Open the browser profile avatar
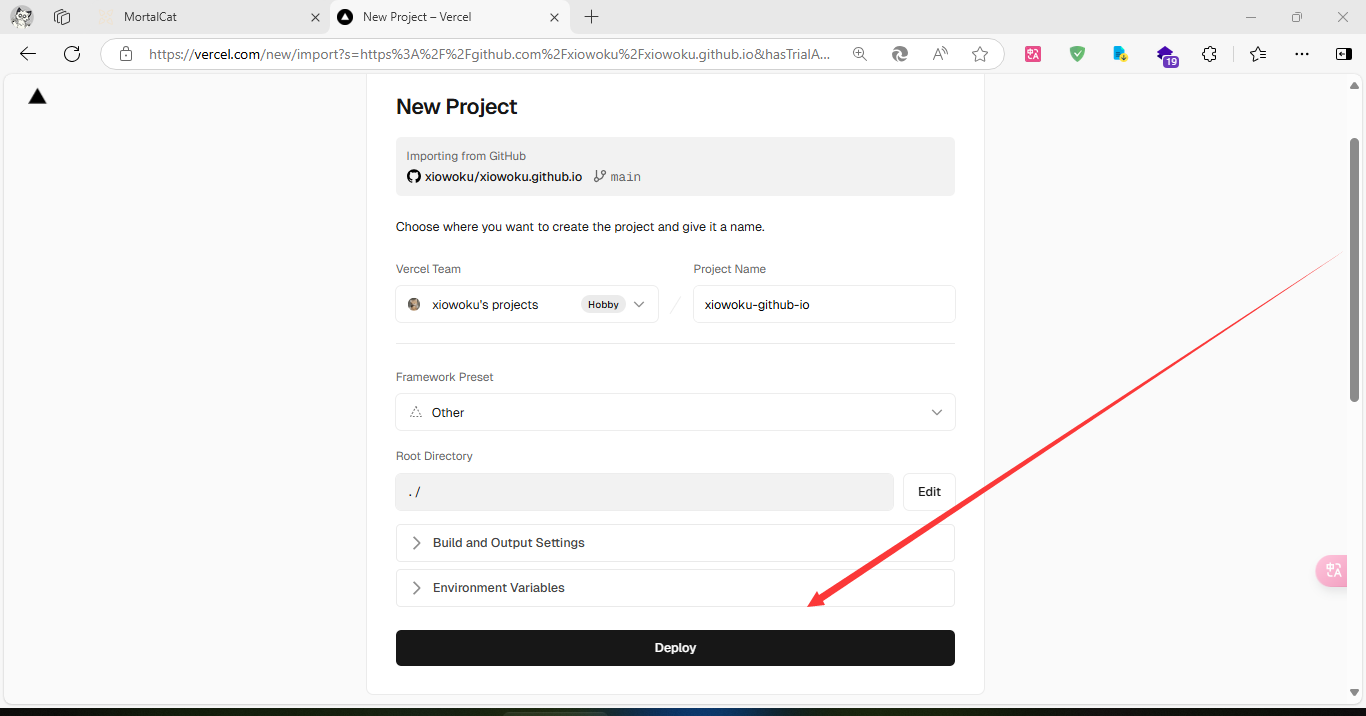This screenshot has width=1366, height=716. coord(22,17)
